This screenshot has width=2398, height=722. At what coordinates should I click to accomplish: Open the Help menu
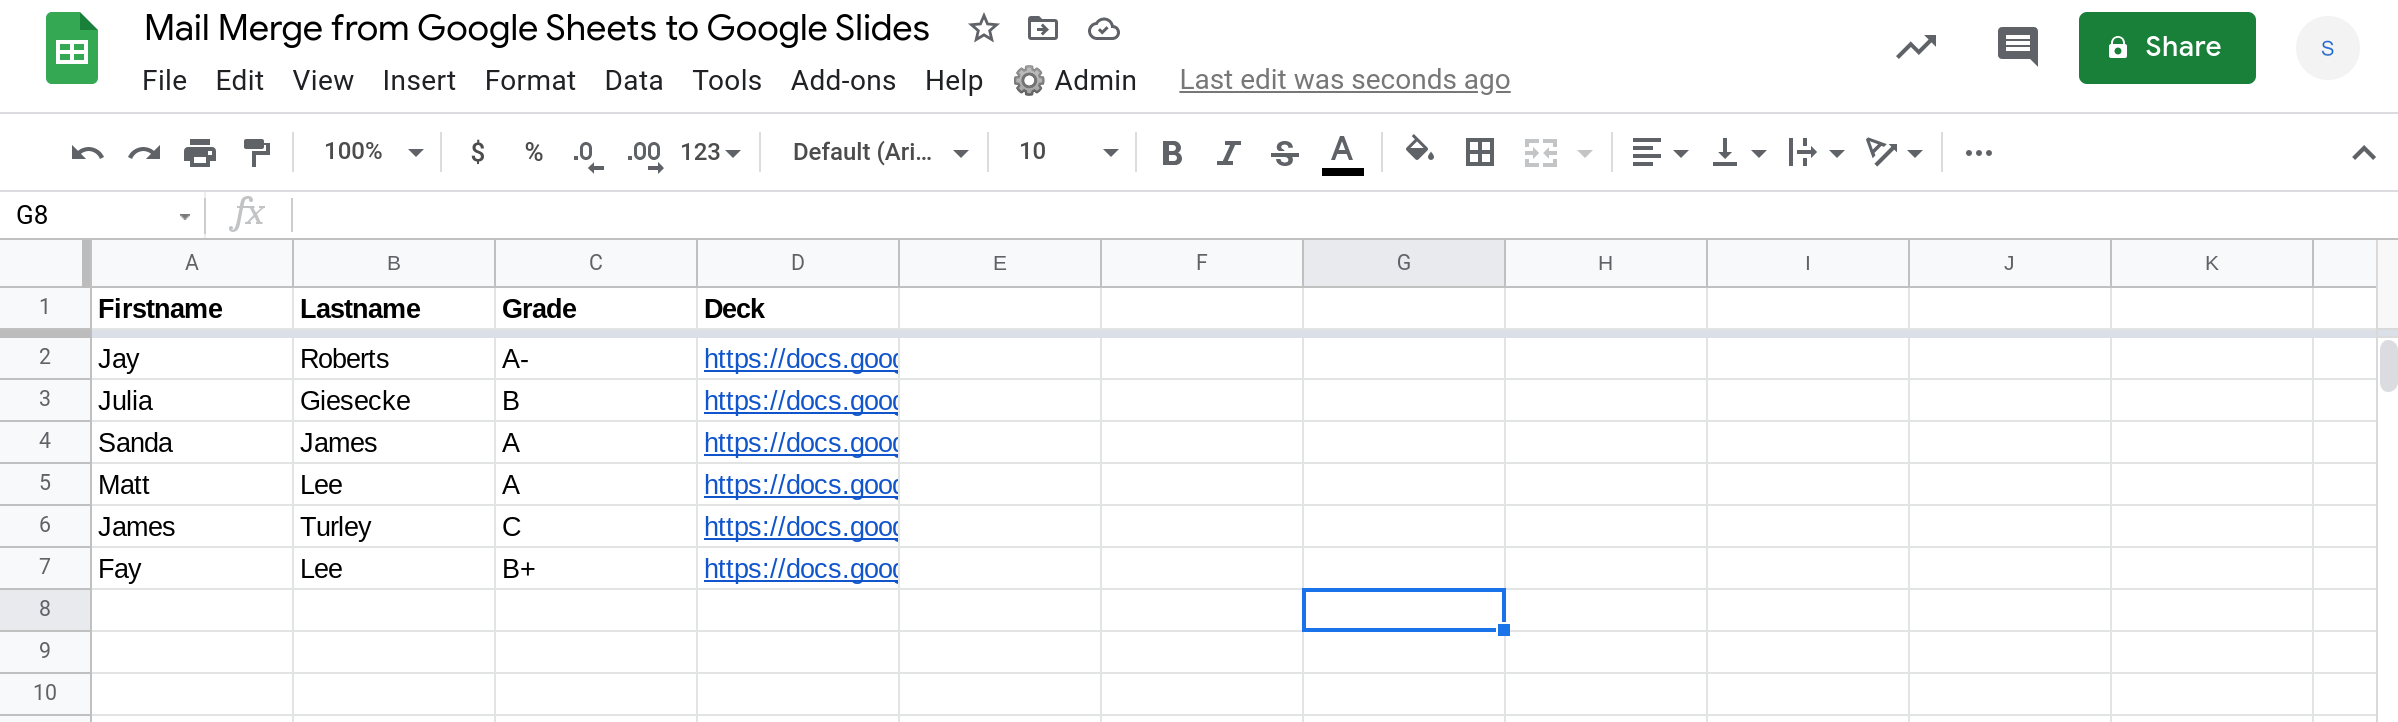[x=954, y=80]
